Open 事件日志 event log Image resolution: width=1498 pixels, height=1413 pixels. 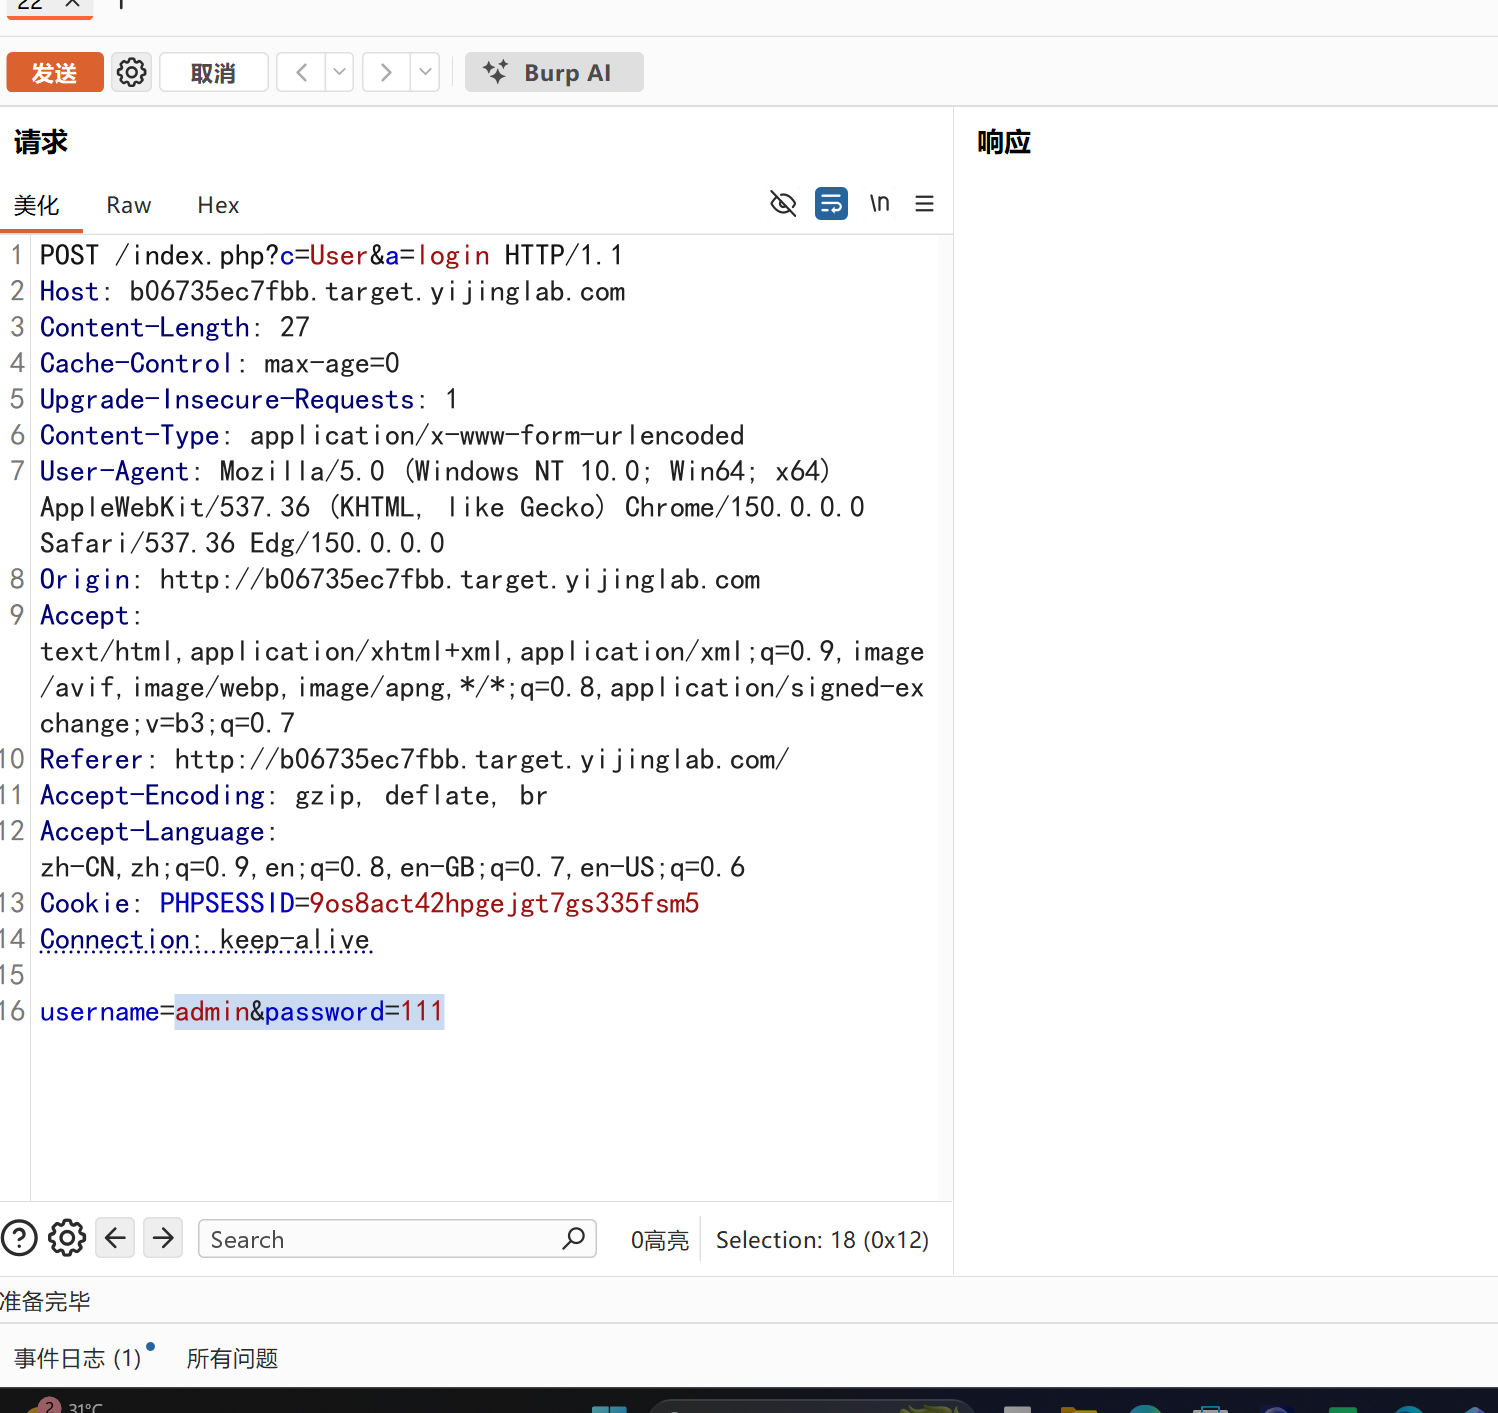point(78,1358)
